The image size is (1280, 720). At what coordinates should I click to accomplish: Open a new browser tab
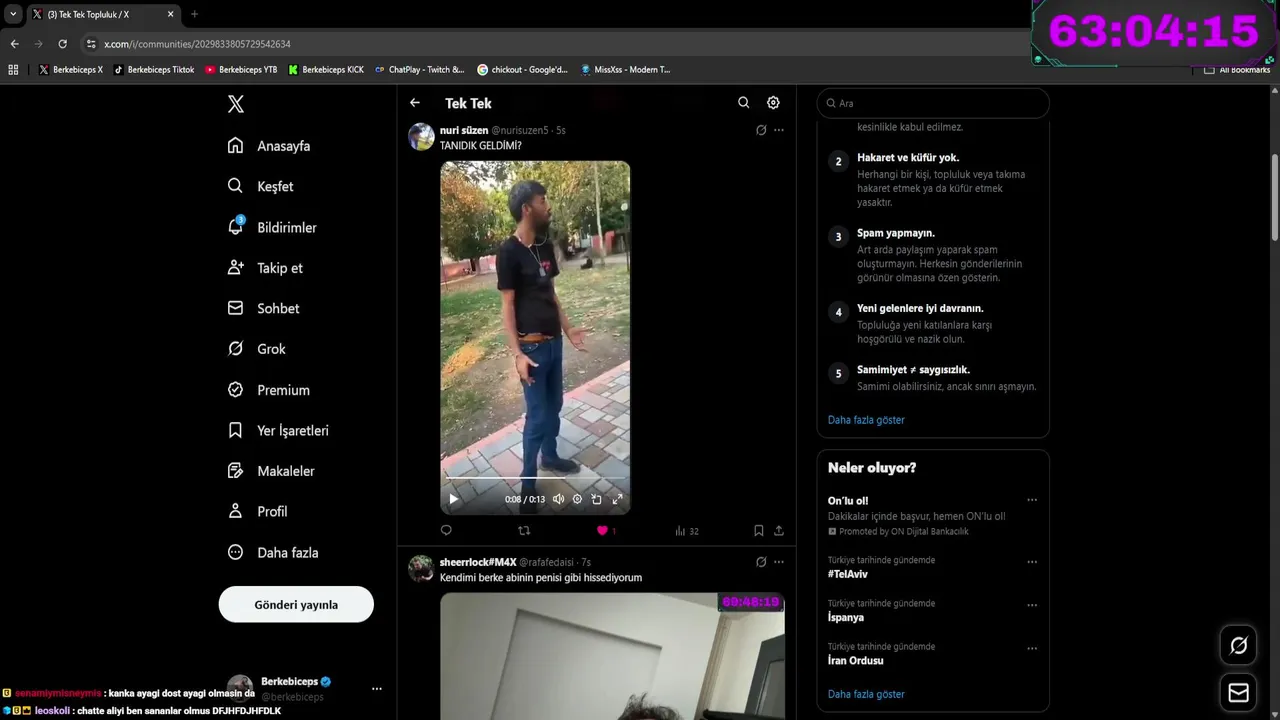(x=194, y=14)
